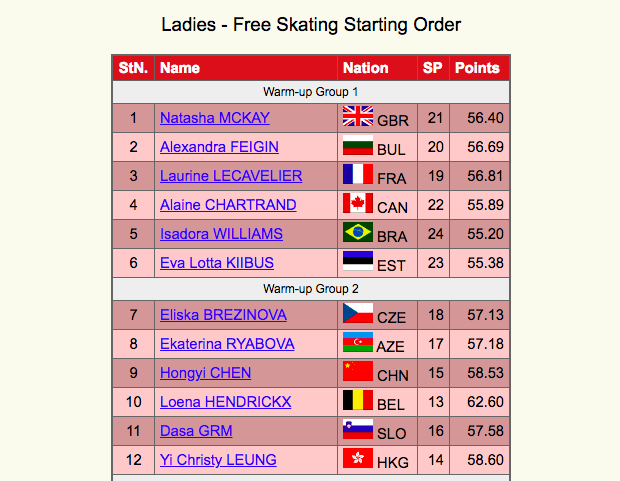
Task: Click the China flag icon
Action: pos(357,371)
